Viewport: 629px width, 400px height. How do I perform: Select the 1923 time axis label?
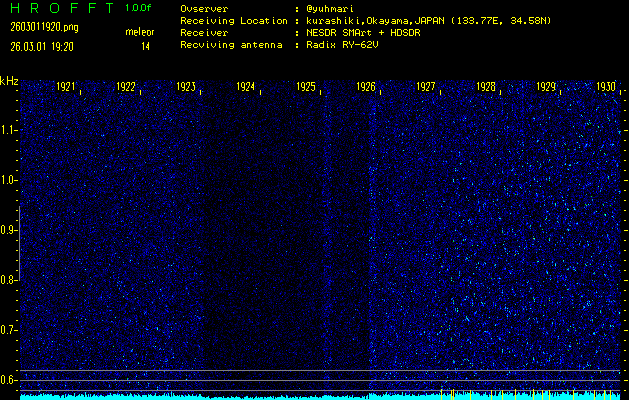(x=186, y=87)
